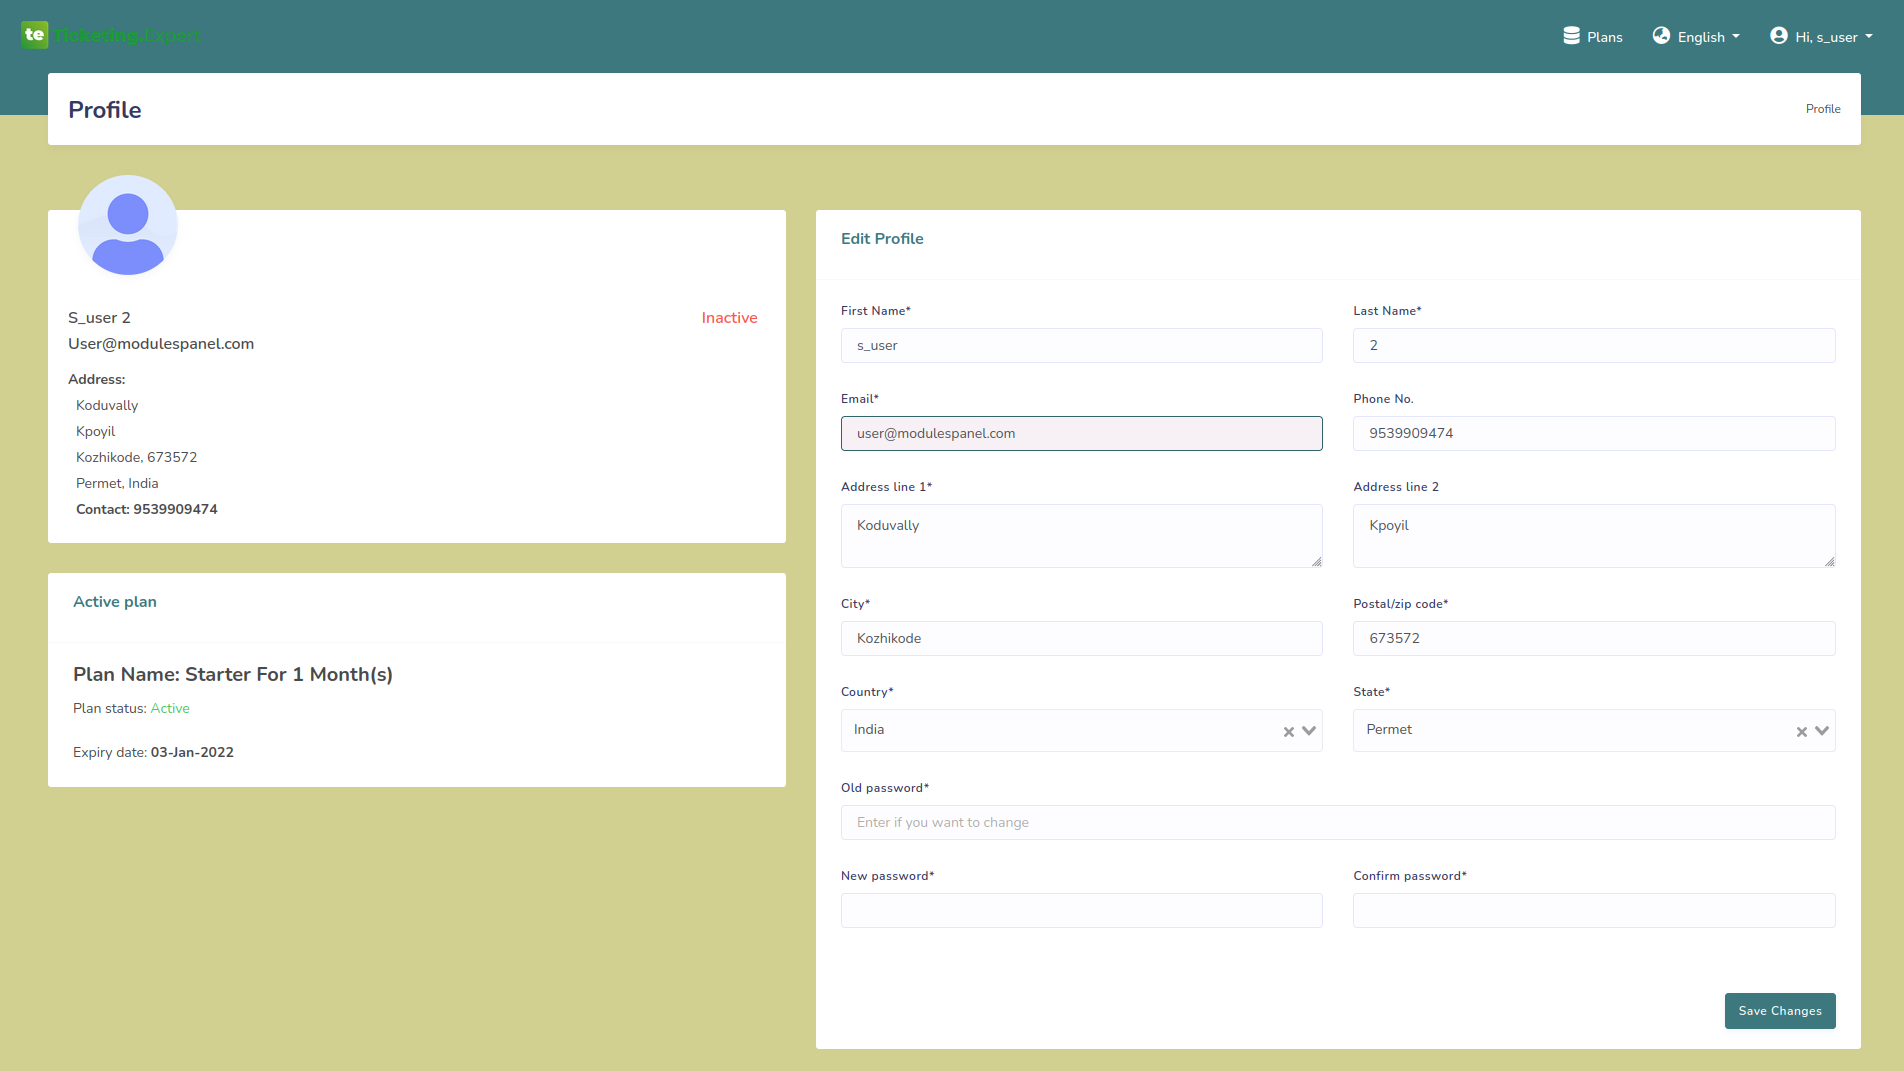Click the Profile breadcrumb link
The width and height of the screenshot is (1904, 1071).
tap(1822, 109)
